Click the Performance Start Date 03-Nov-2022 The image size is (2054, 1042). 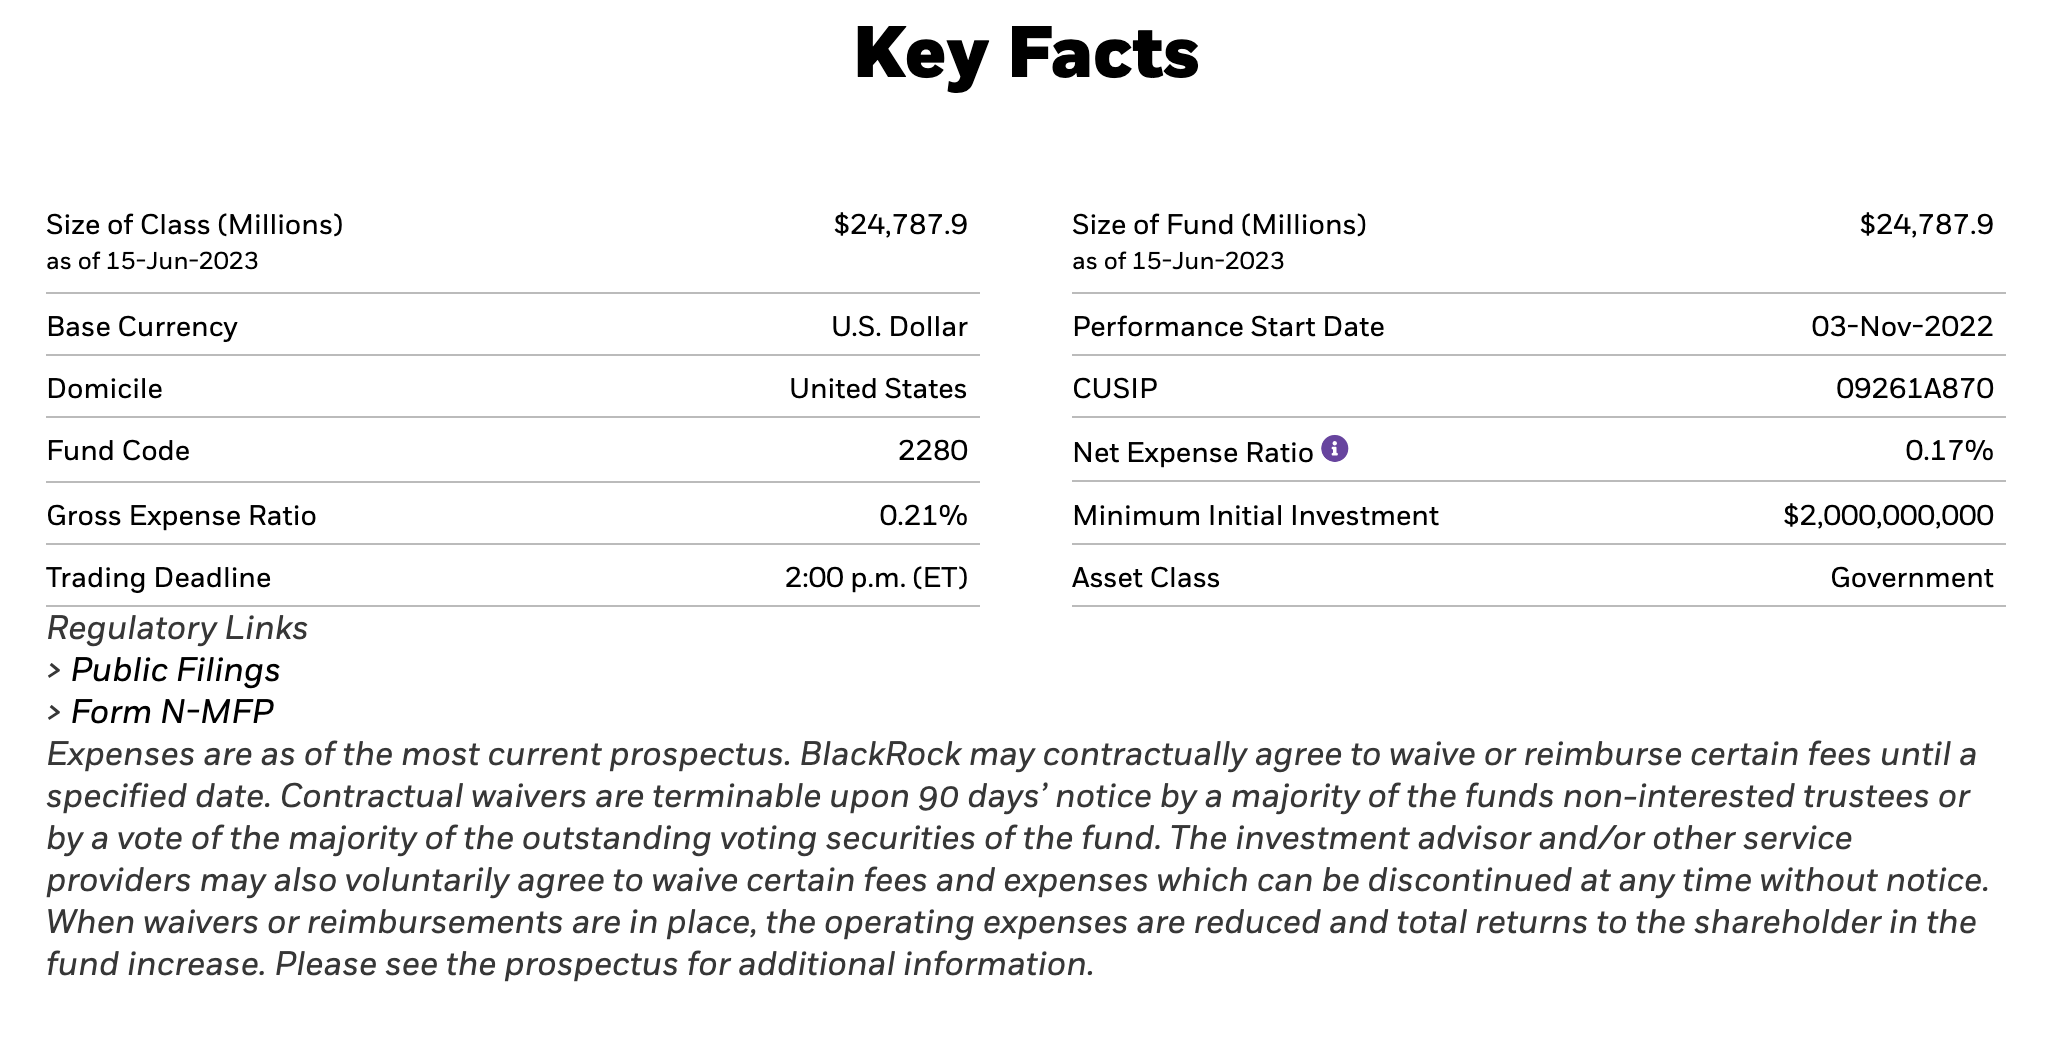[x=1901, y=326]
